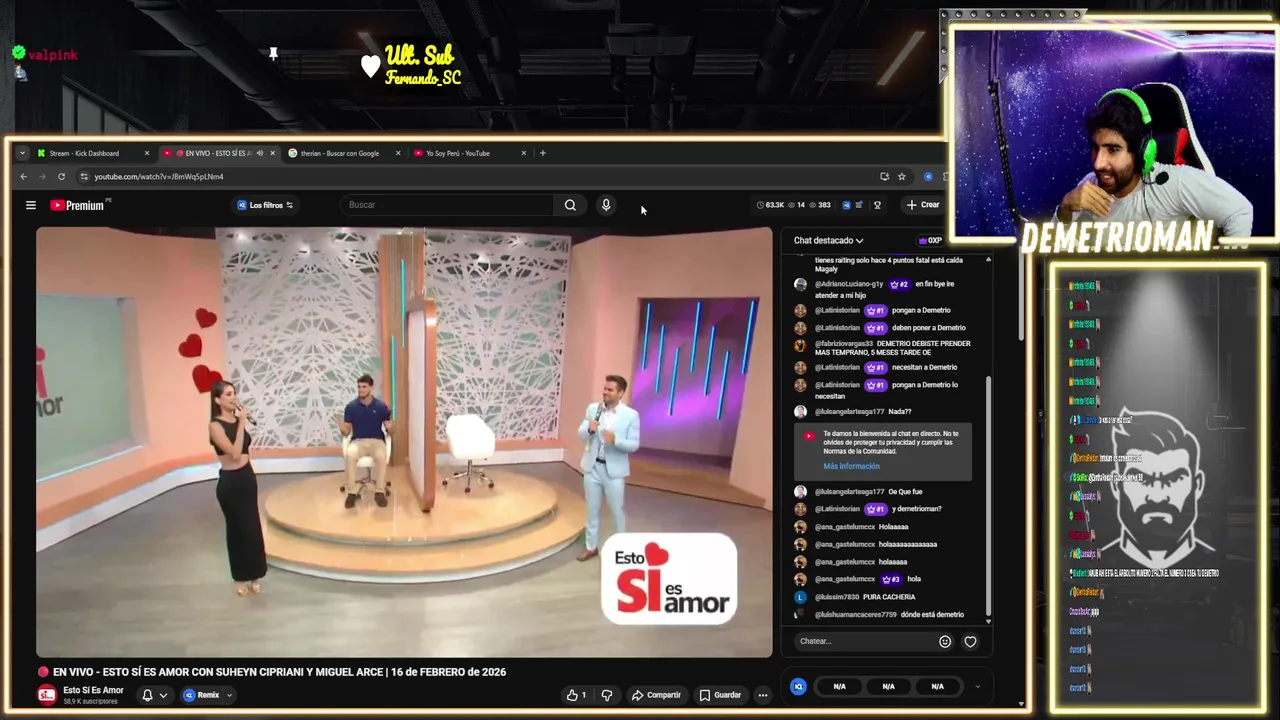Image resolution: width=1280 pixels, height=720 pixels.
Task: Reload the page with refresh icon
Action: coord(61,177)
